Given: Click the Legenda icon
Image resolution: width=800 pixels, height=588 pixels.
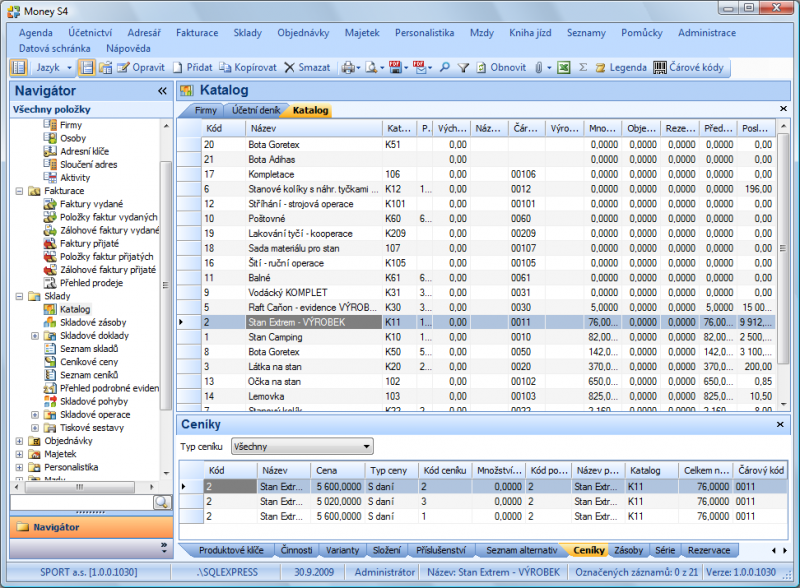Looking at the screenshot, I should [x=601, y=67].
